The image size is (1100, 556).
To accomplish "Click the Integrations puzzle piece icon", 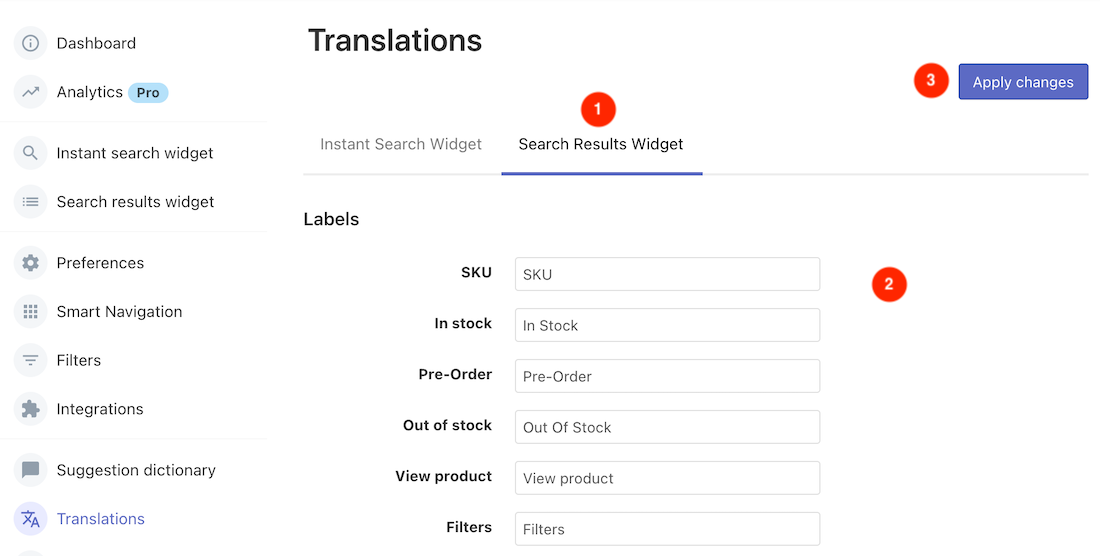I will 31,409.
